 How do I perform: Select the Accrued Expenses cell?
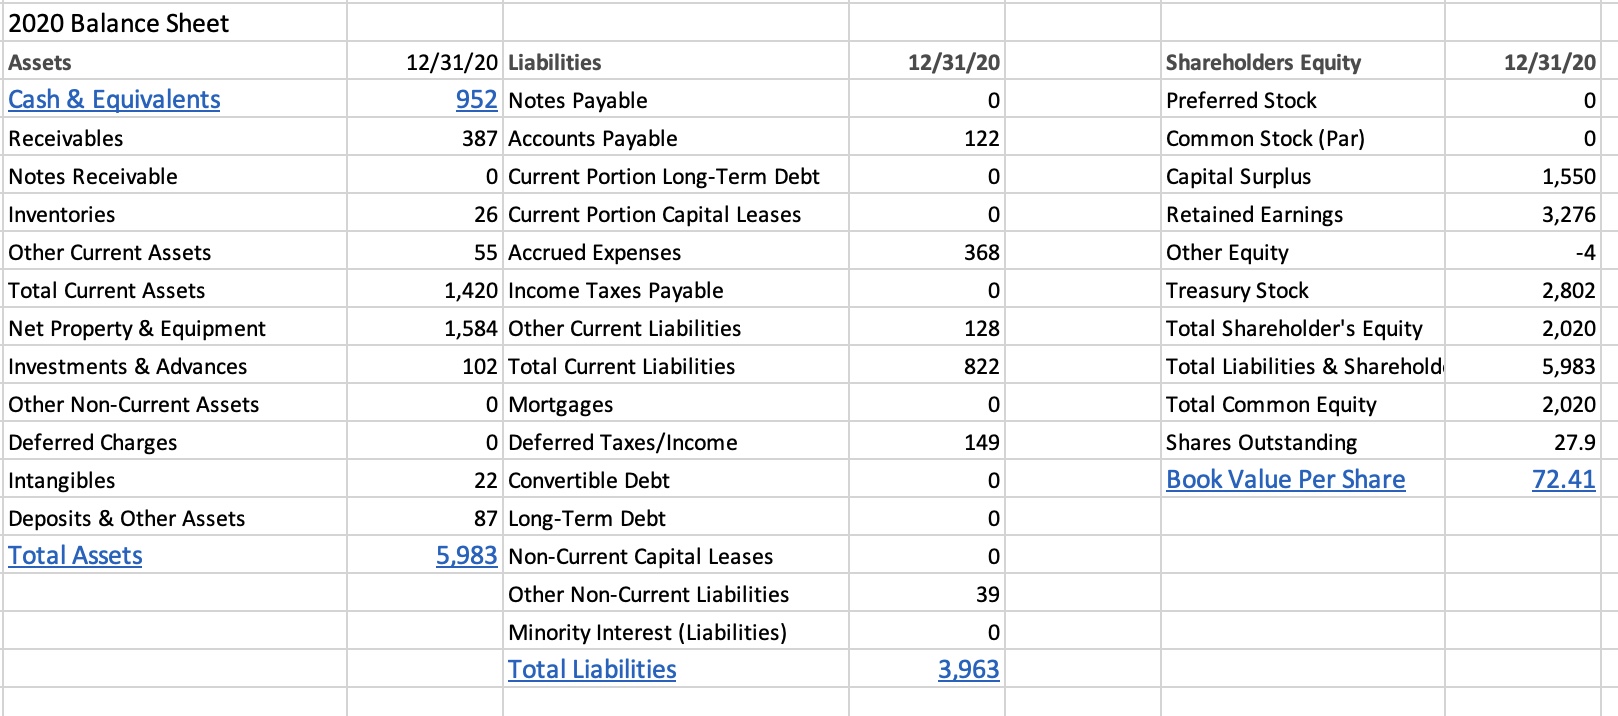click(x=676, y=252)
